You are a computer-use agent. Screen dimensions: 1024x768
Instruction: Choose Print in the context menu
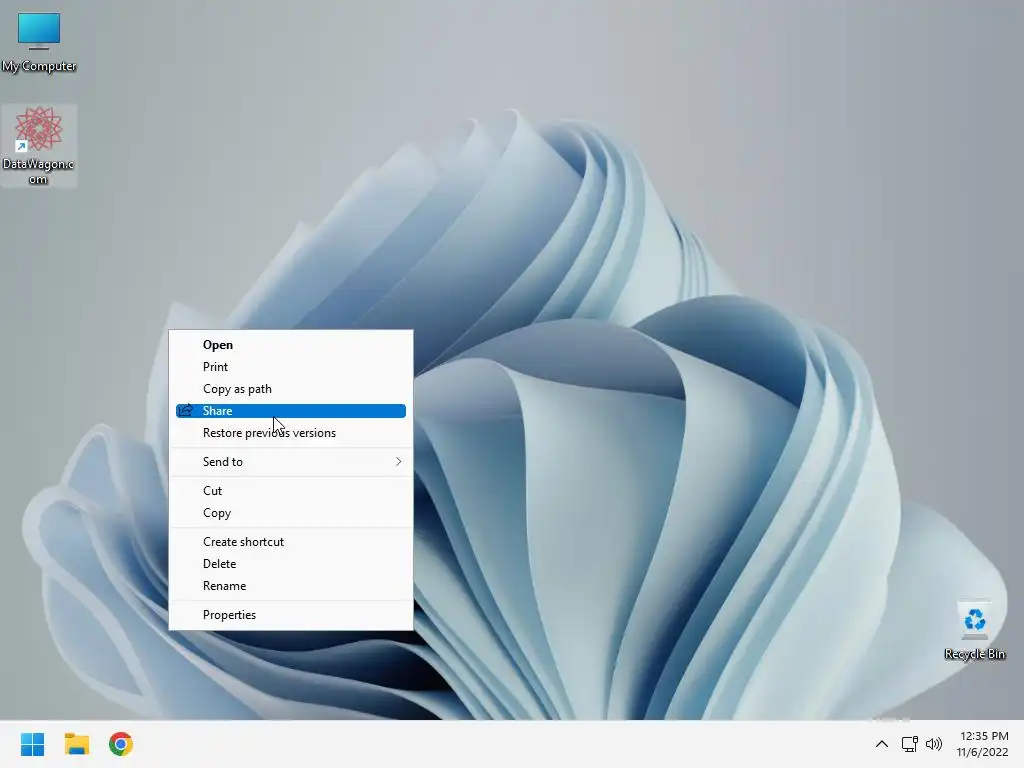click(x=291, y=367)
